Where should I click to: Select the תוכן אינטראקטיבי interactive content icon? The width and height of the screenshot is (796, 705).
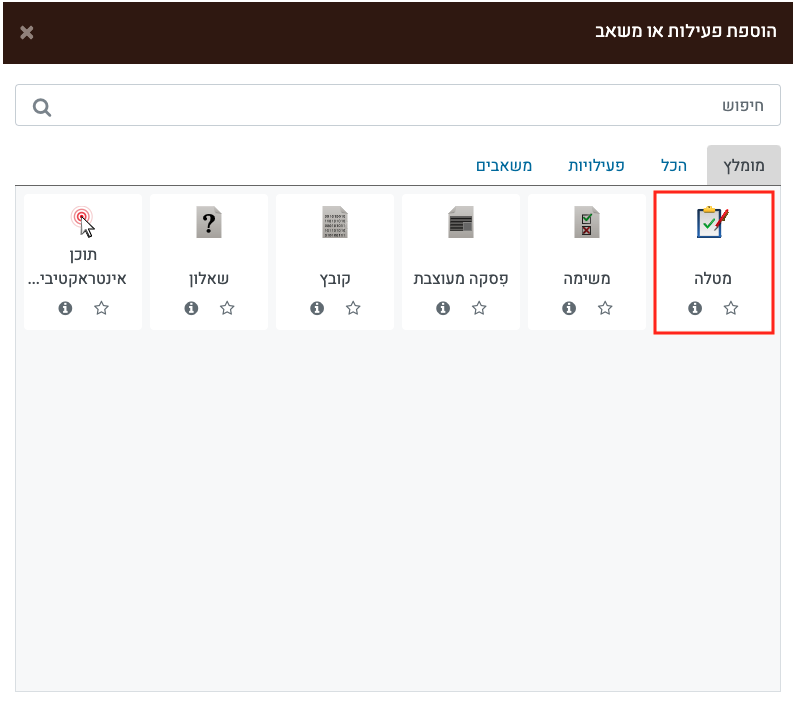pos(83,220)
